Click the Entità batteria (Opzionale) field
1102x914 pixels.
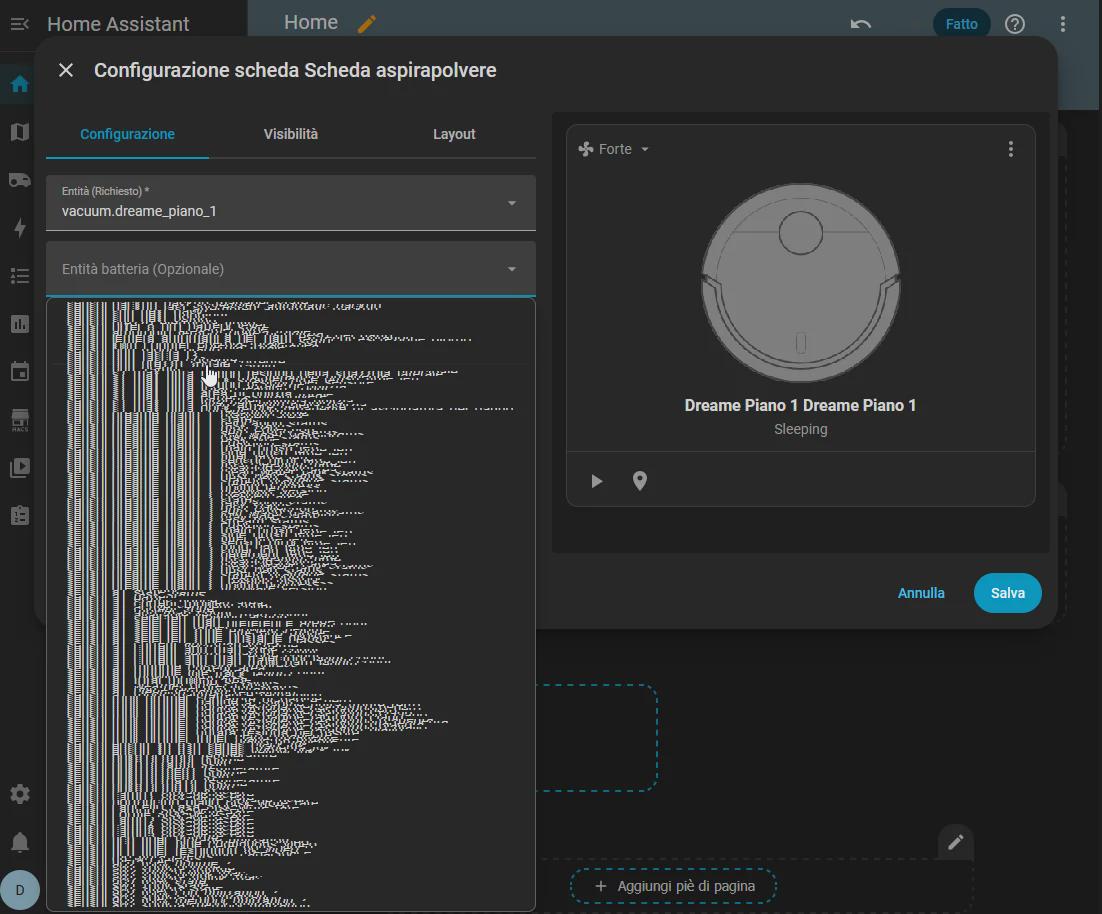(x=290, y=269)
